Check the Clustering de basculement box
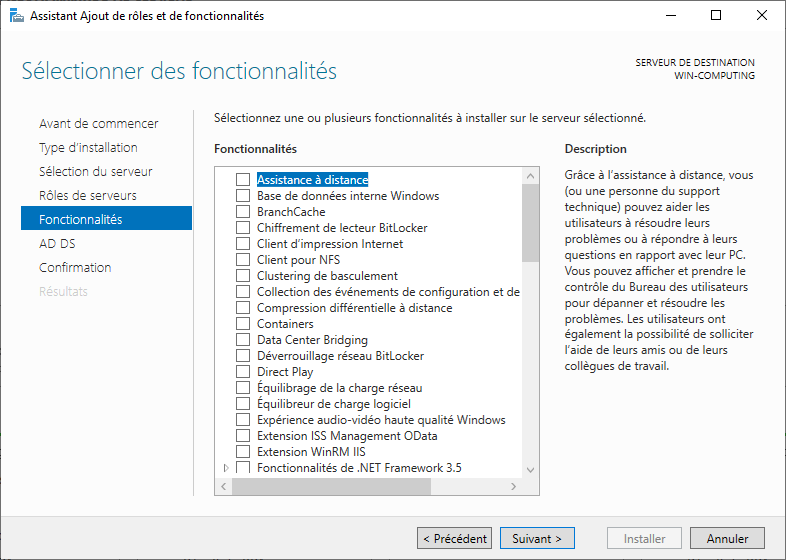The image size is (786, 560). pos(243,276)
